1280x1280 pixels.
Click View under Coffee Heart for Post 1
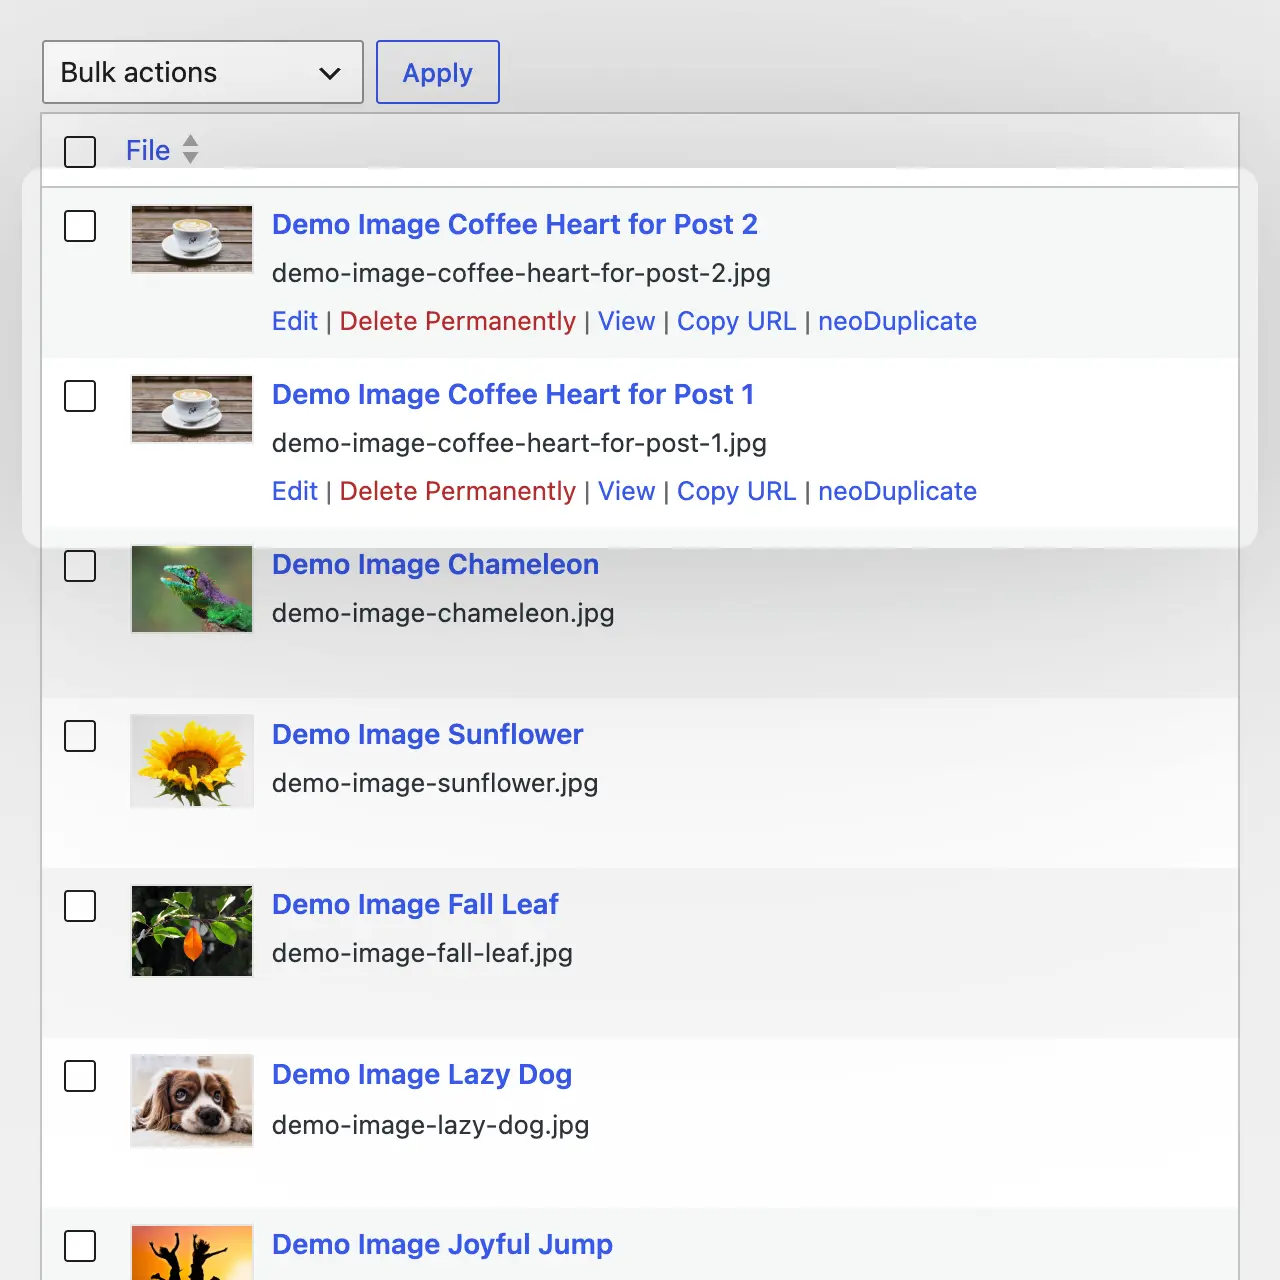[627, 491]
